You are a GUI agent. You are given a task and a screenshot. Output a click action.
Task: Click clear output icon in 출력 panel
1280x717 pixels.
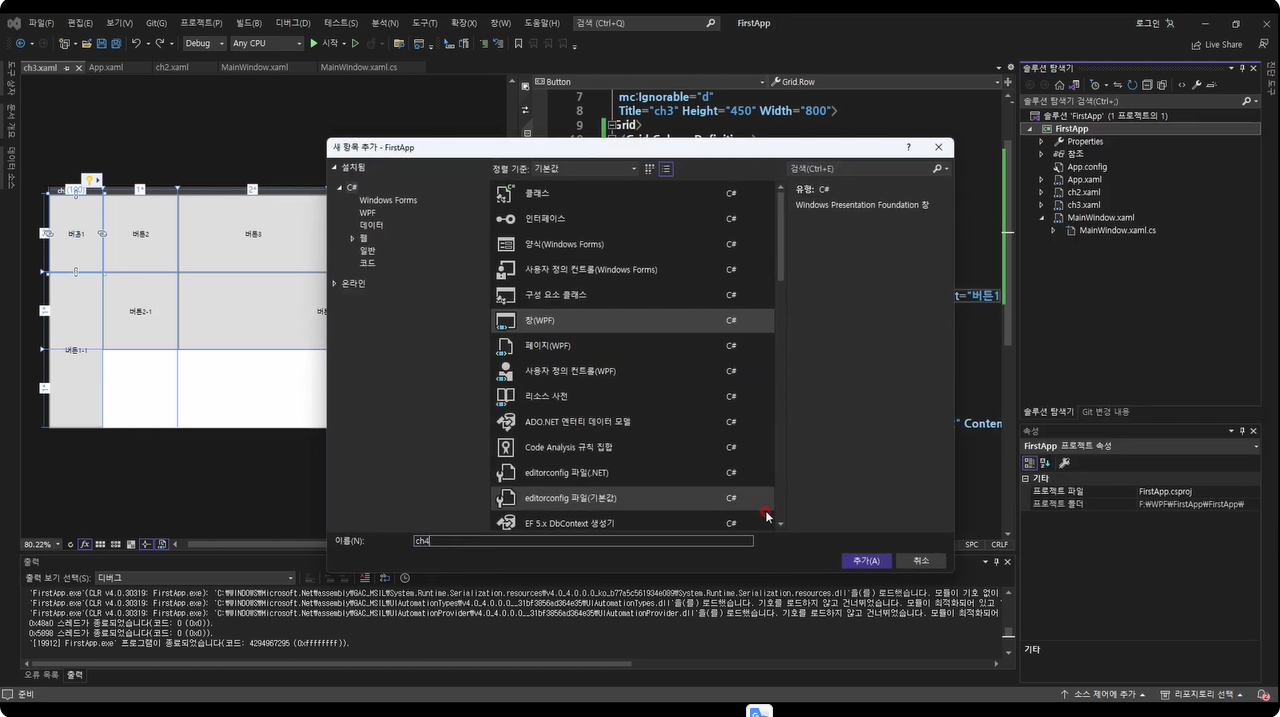[364, 578]
